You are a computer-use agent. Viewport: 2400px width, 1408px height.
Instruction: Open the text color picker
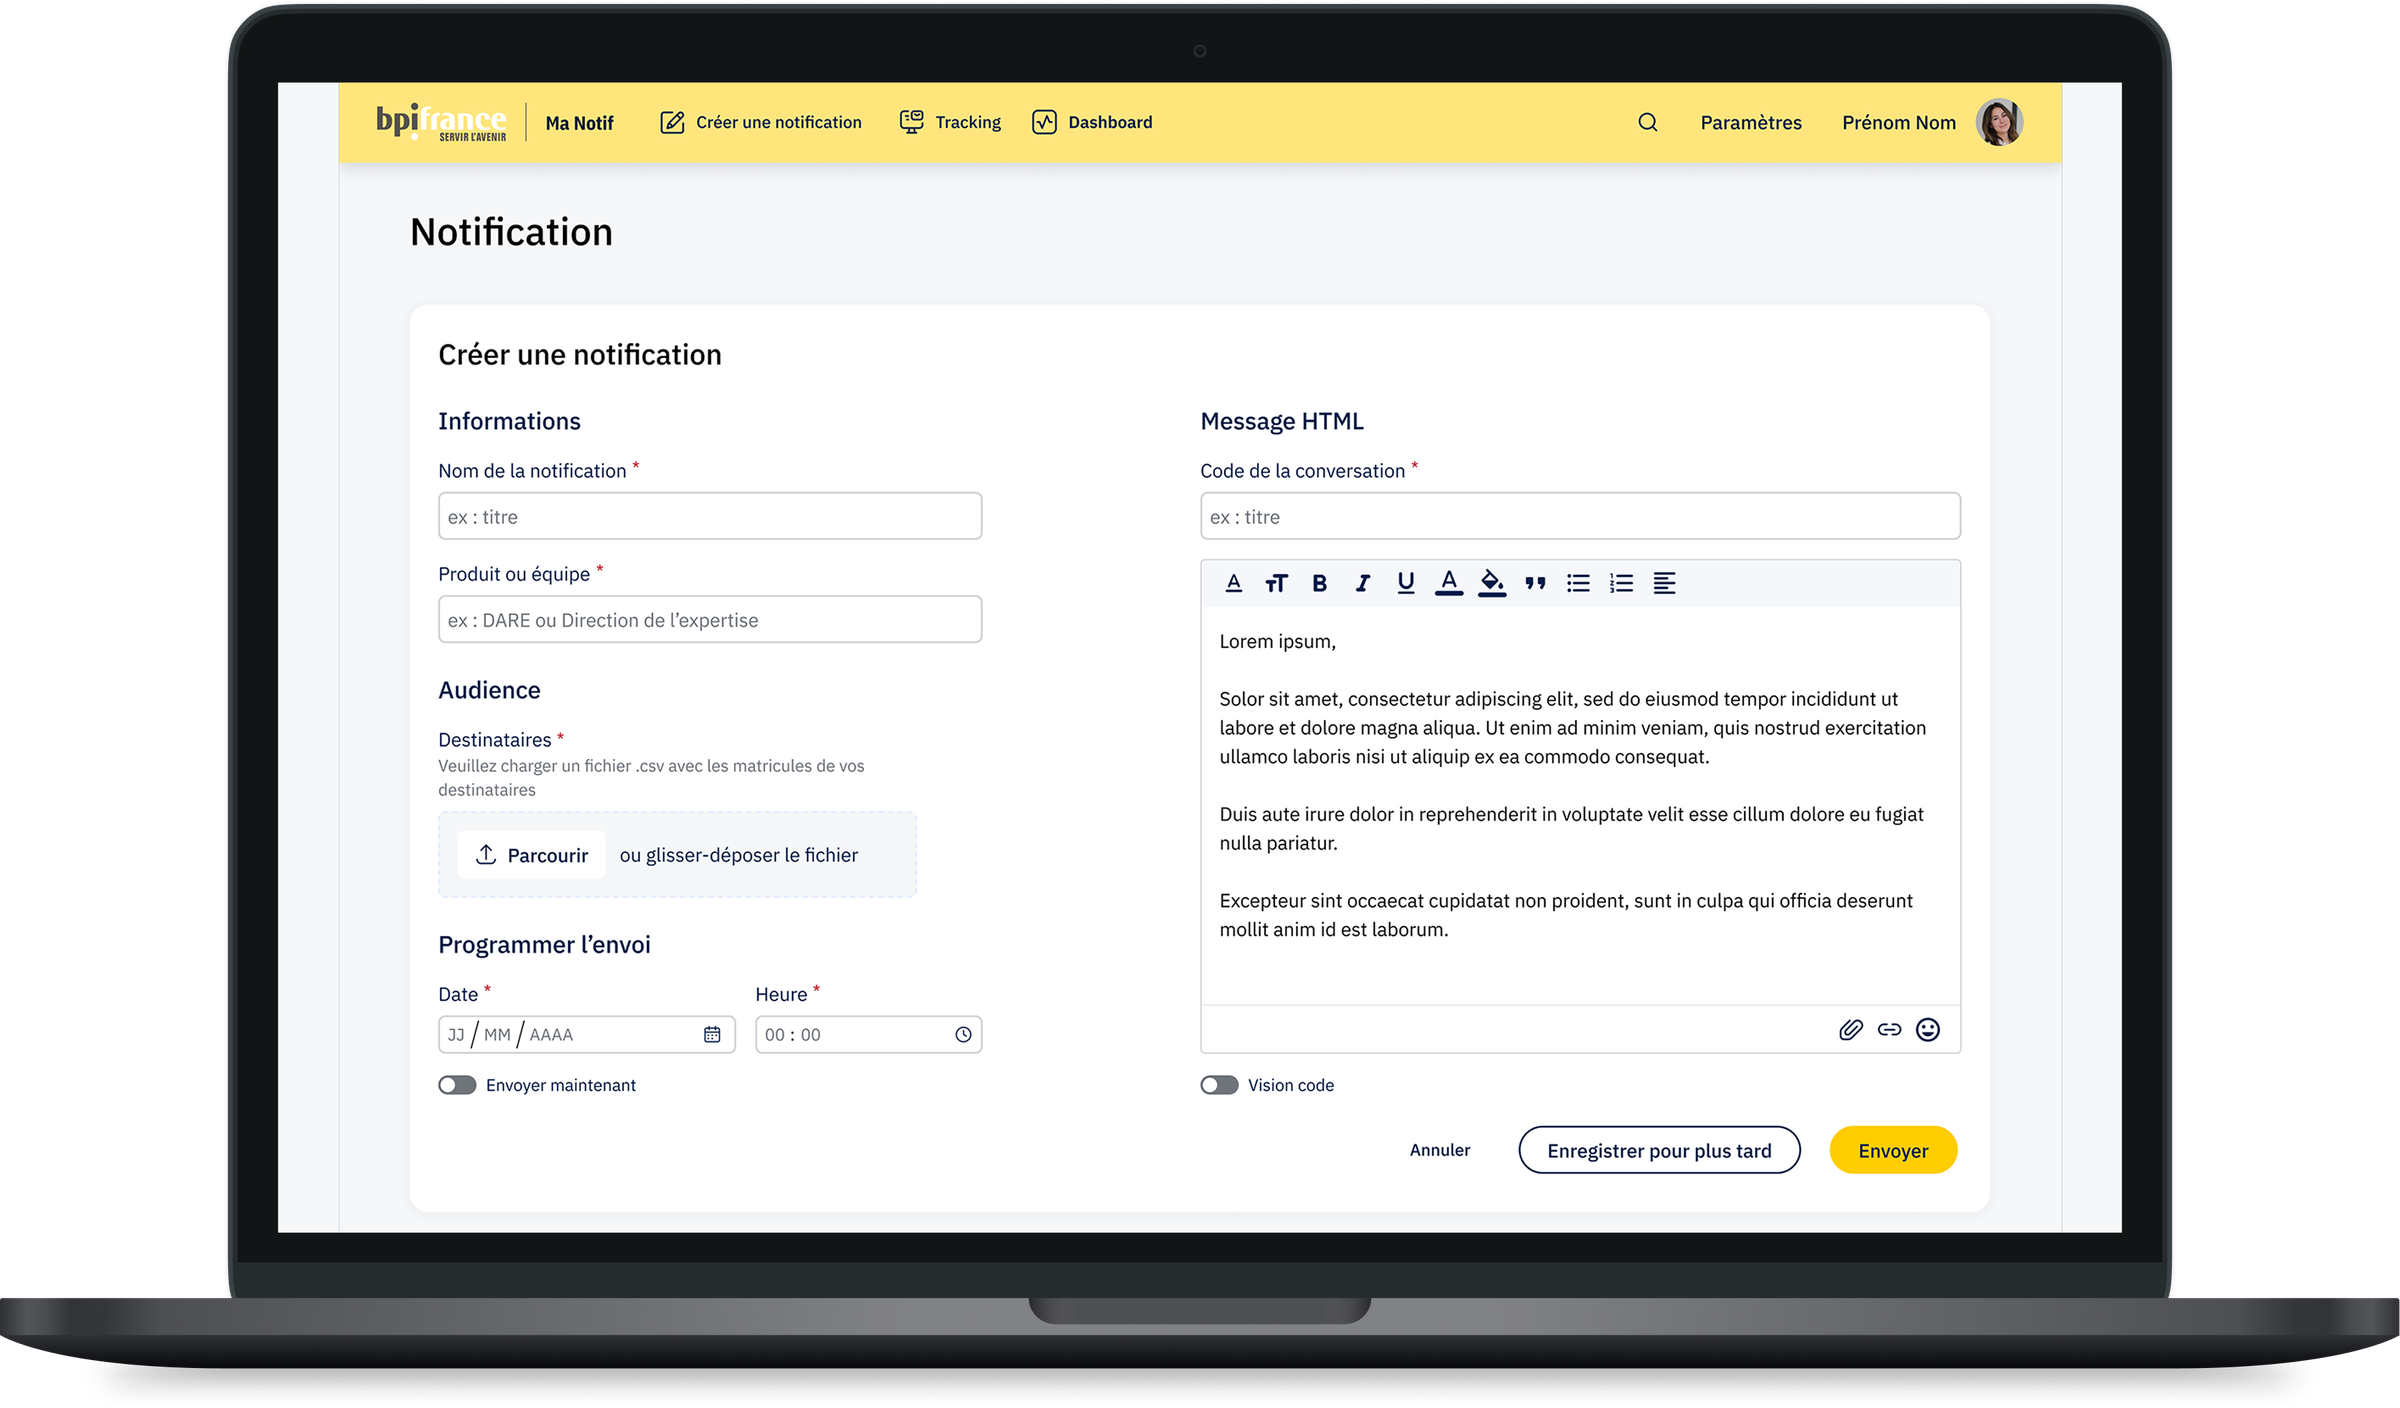1449,583
